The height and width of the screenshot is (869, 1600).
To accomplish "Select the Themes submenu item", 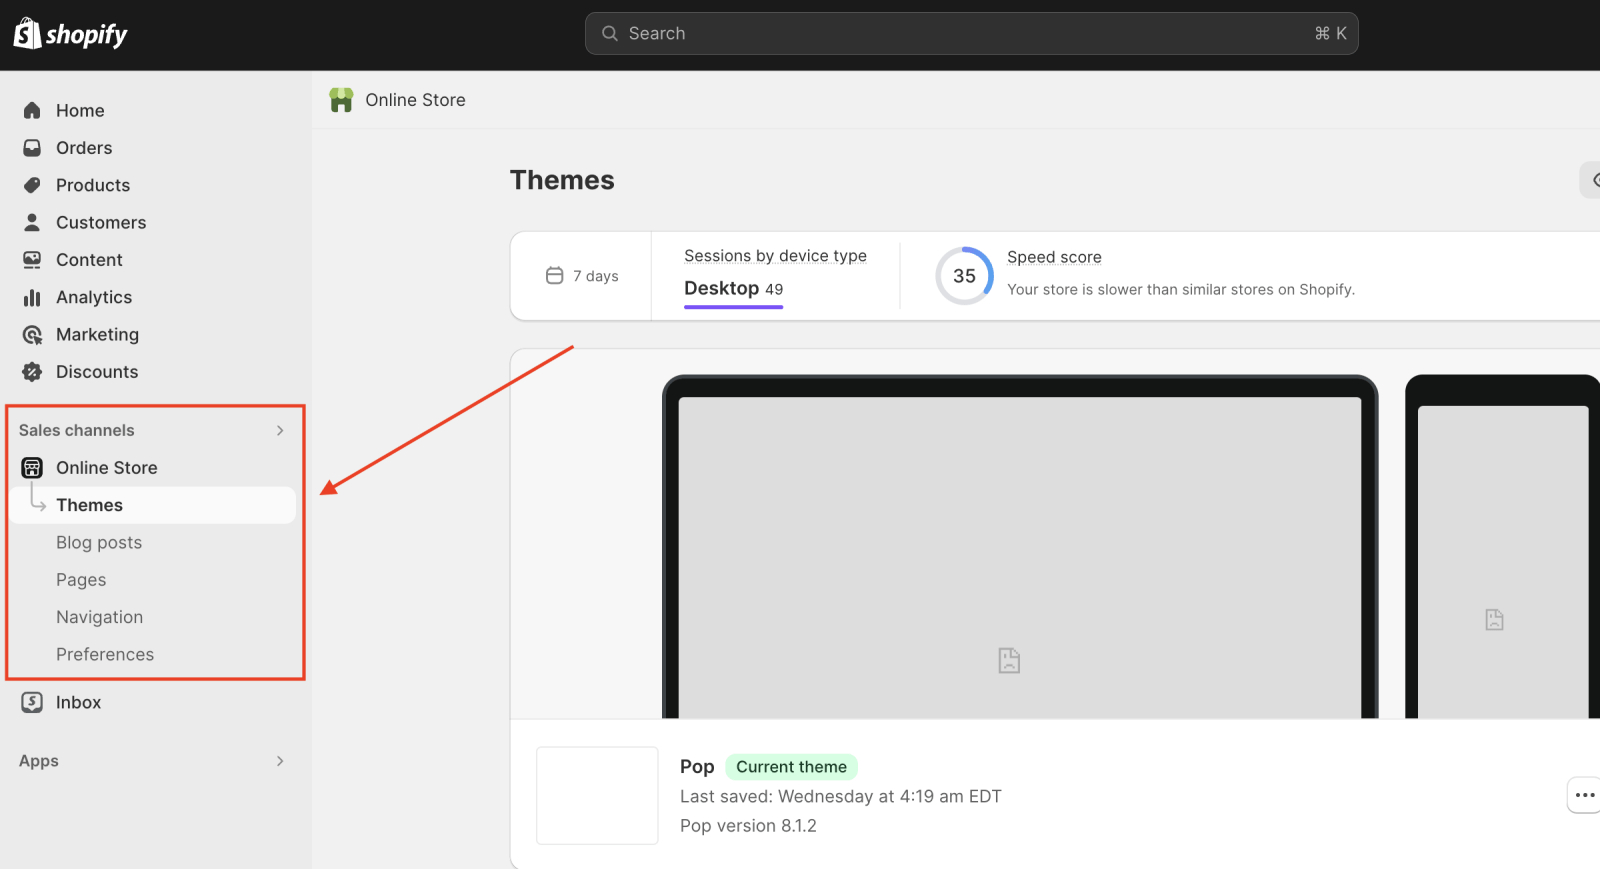I will tap(155, 505).
